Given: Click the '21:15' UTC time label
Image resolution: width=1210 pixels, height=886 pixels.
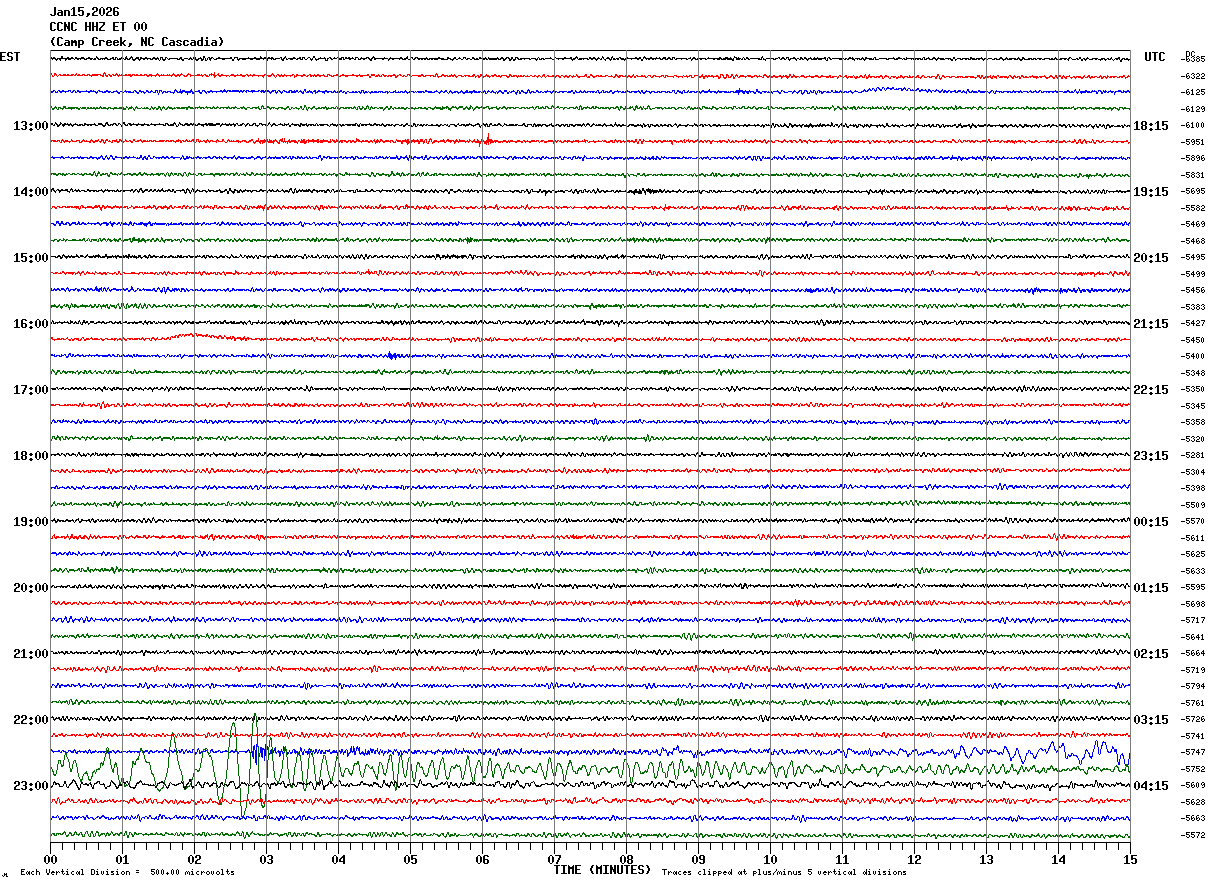Looking at the screenshot, I should (x=1151, y=324).
